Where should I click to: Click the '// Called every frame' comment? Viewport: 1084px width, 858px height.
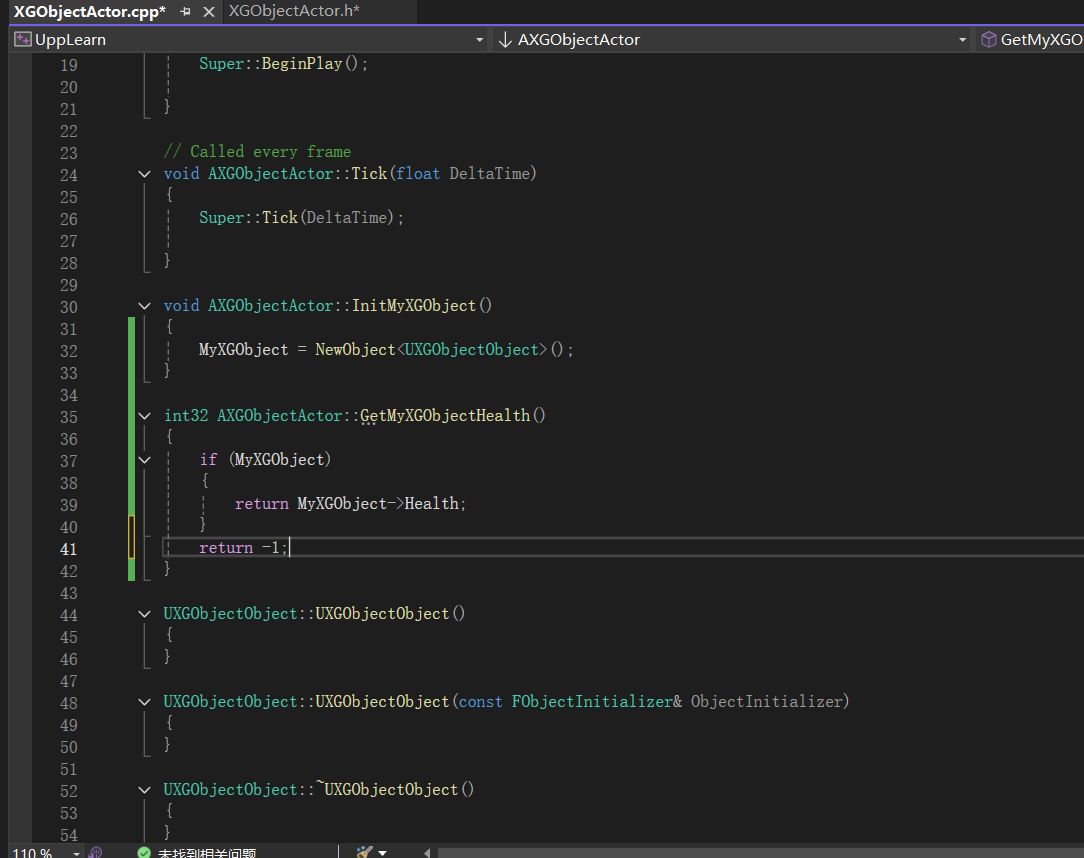[x=257, y=151]
